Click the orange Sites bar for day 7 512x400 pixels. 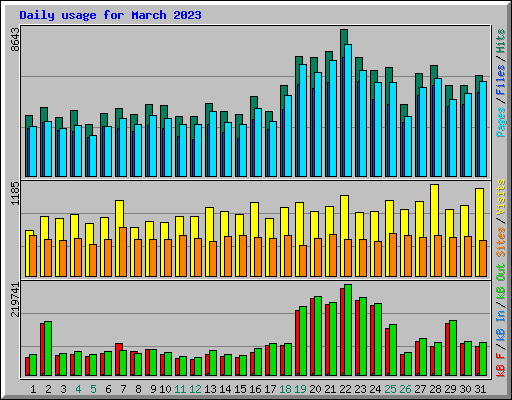click(x=123, y=252)
